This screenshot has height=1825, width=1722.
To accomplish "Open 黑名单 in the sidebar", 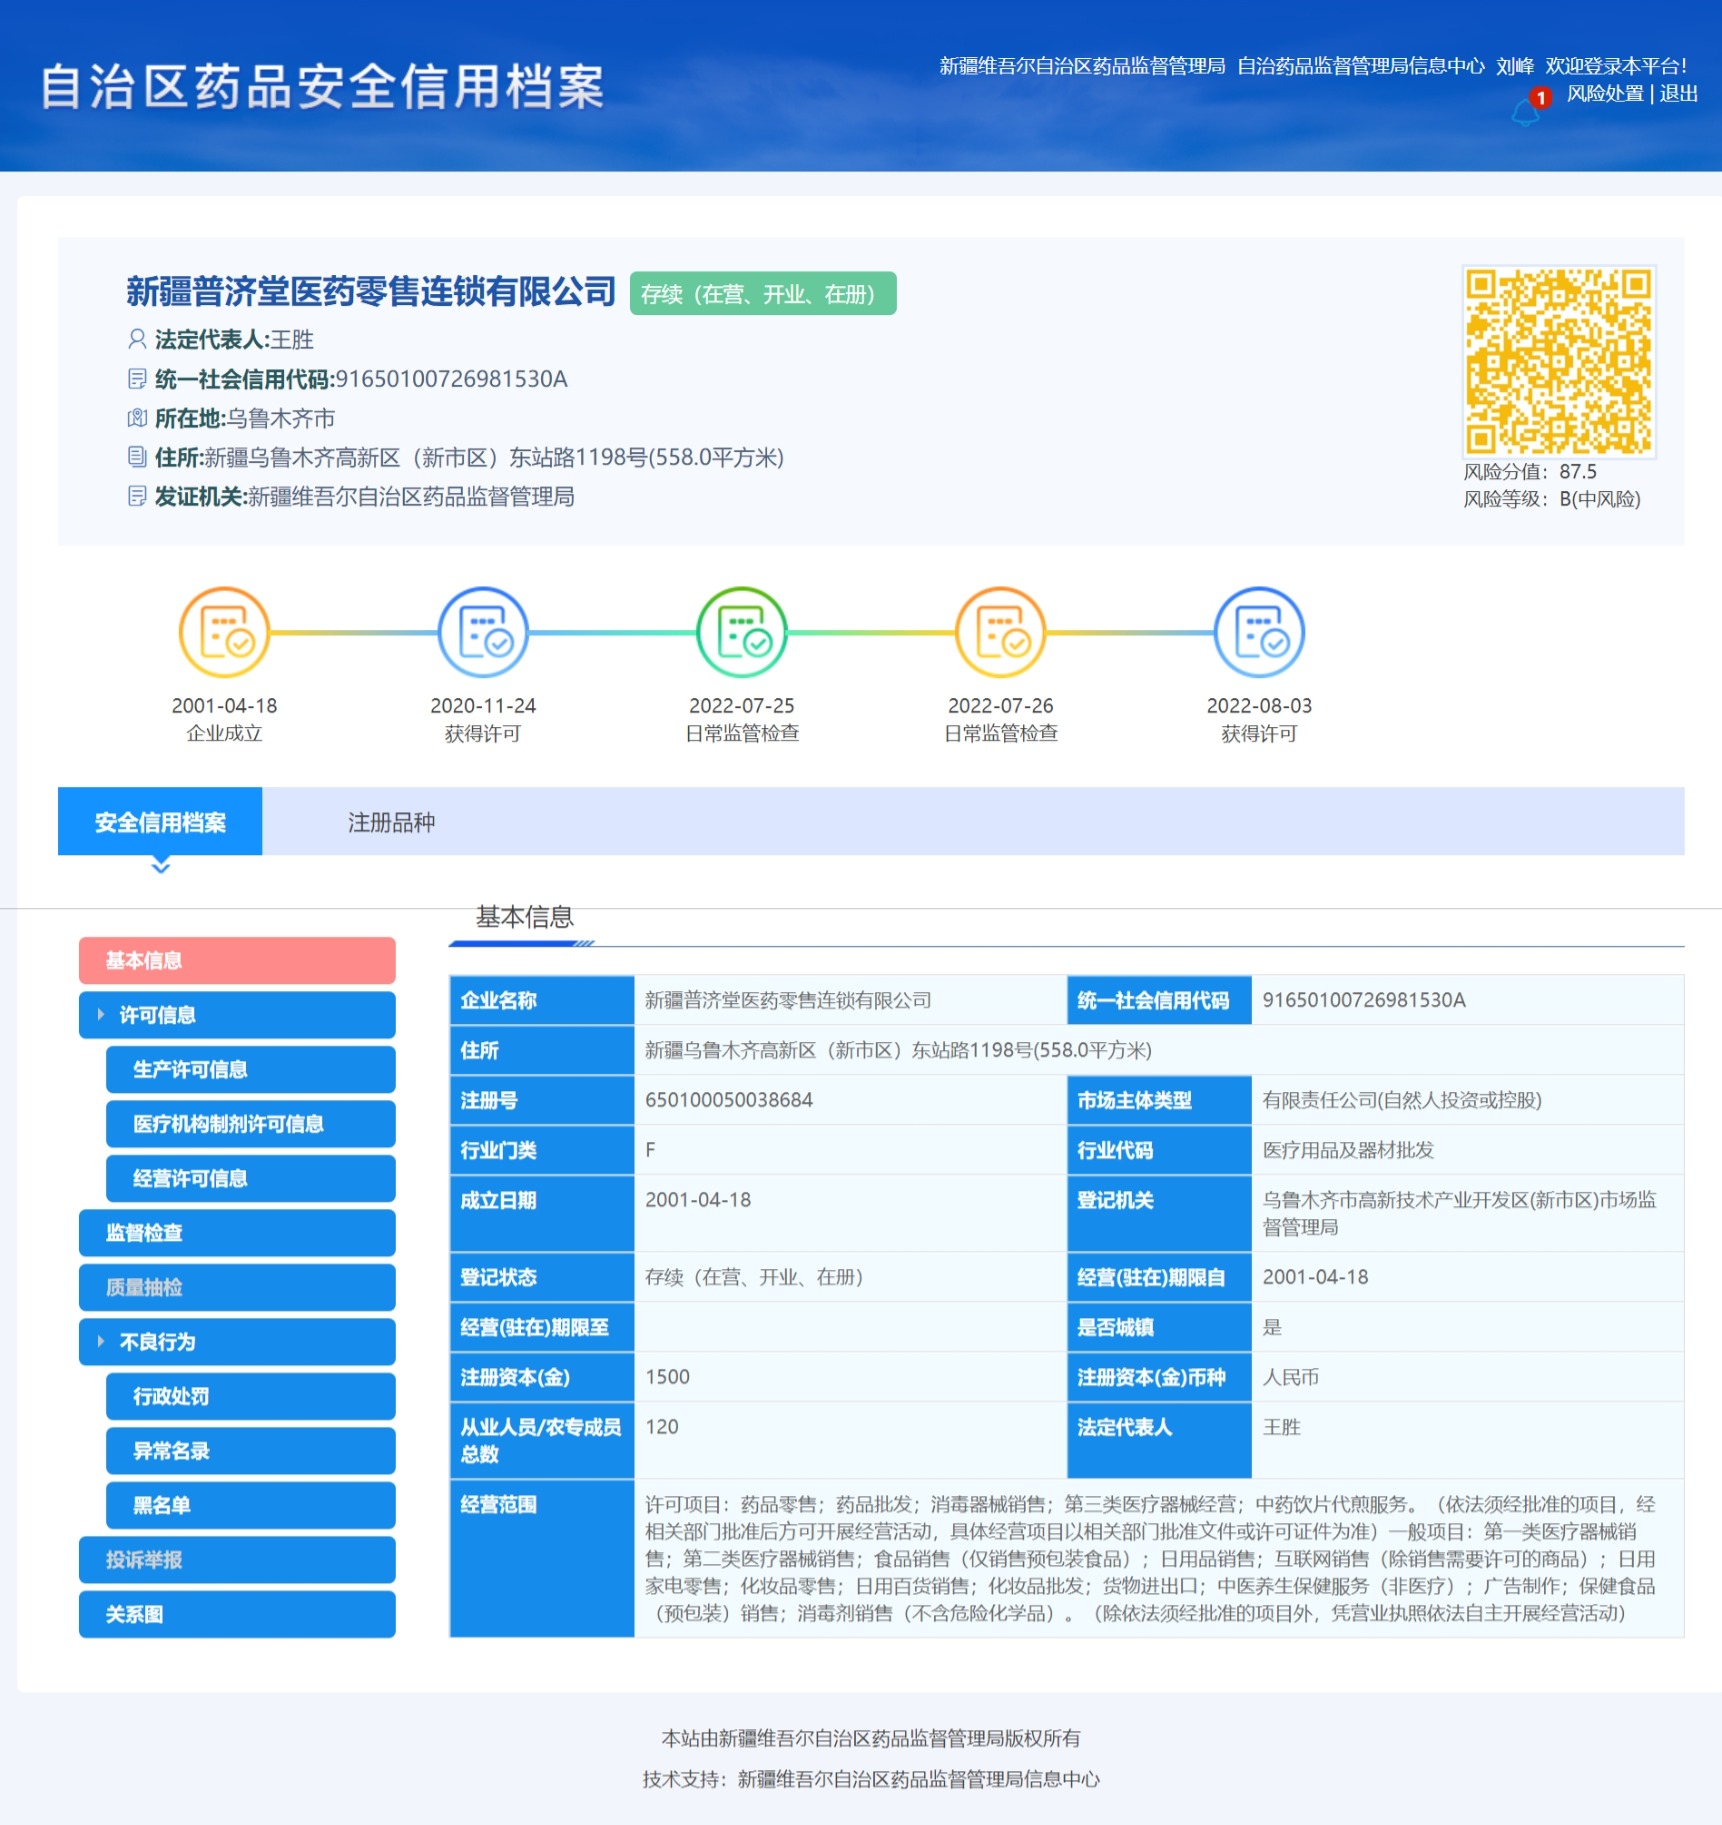I will coord(250,1505).
